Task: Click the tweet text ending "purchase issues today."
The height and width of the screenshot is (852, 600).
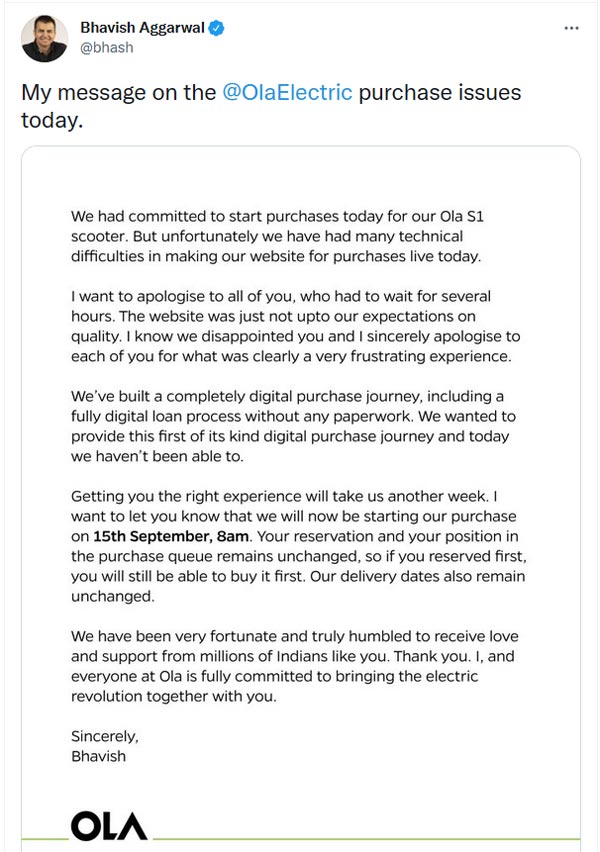Action: [270, 106]
